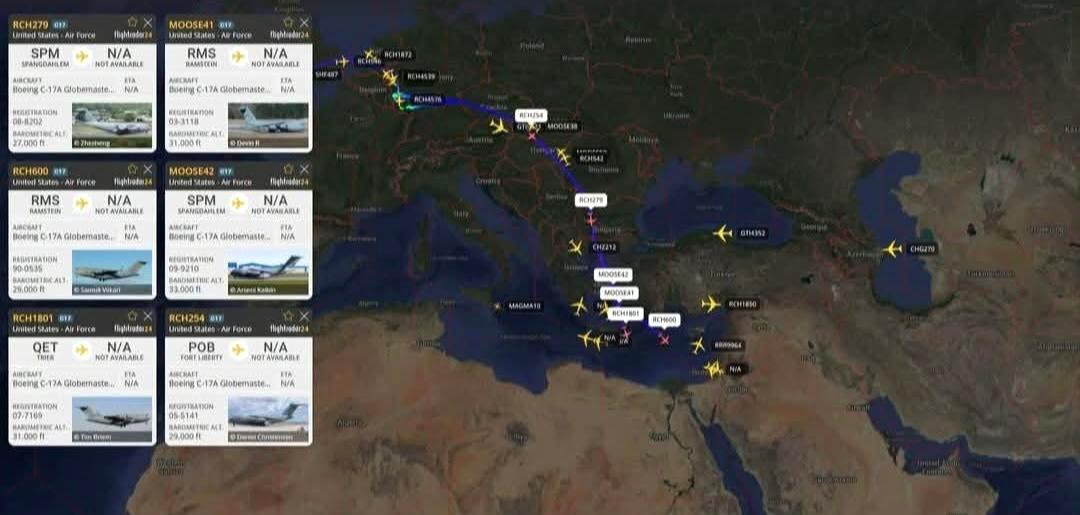
Task: Star the RCH1801 flight card
Action: [x=132, y=316]
